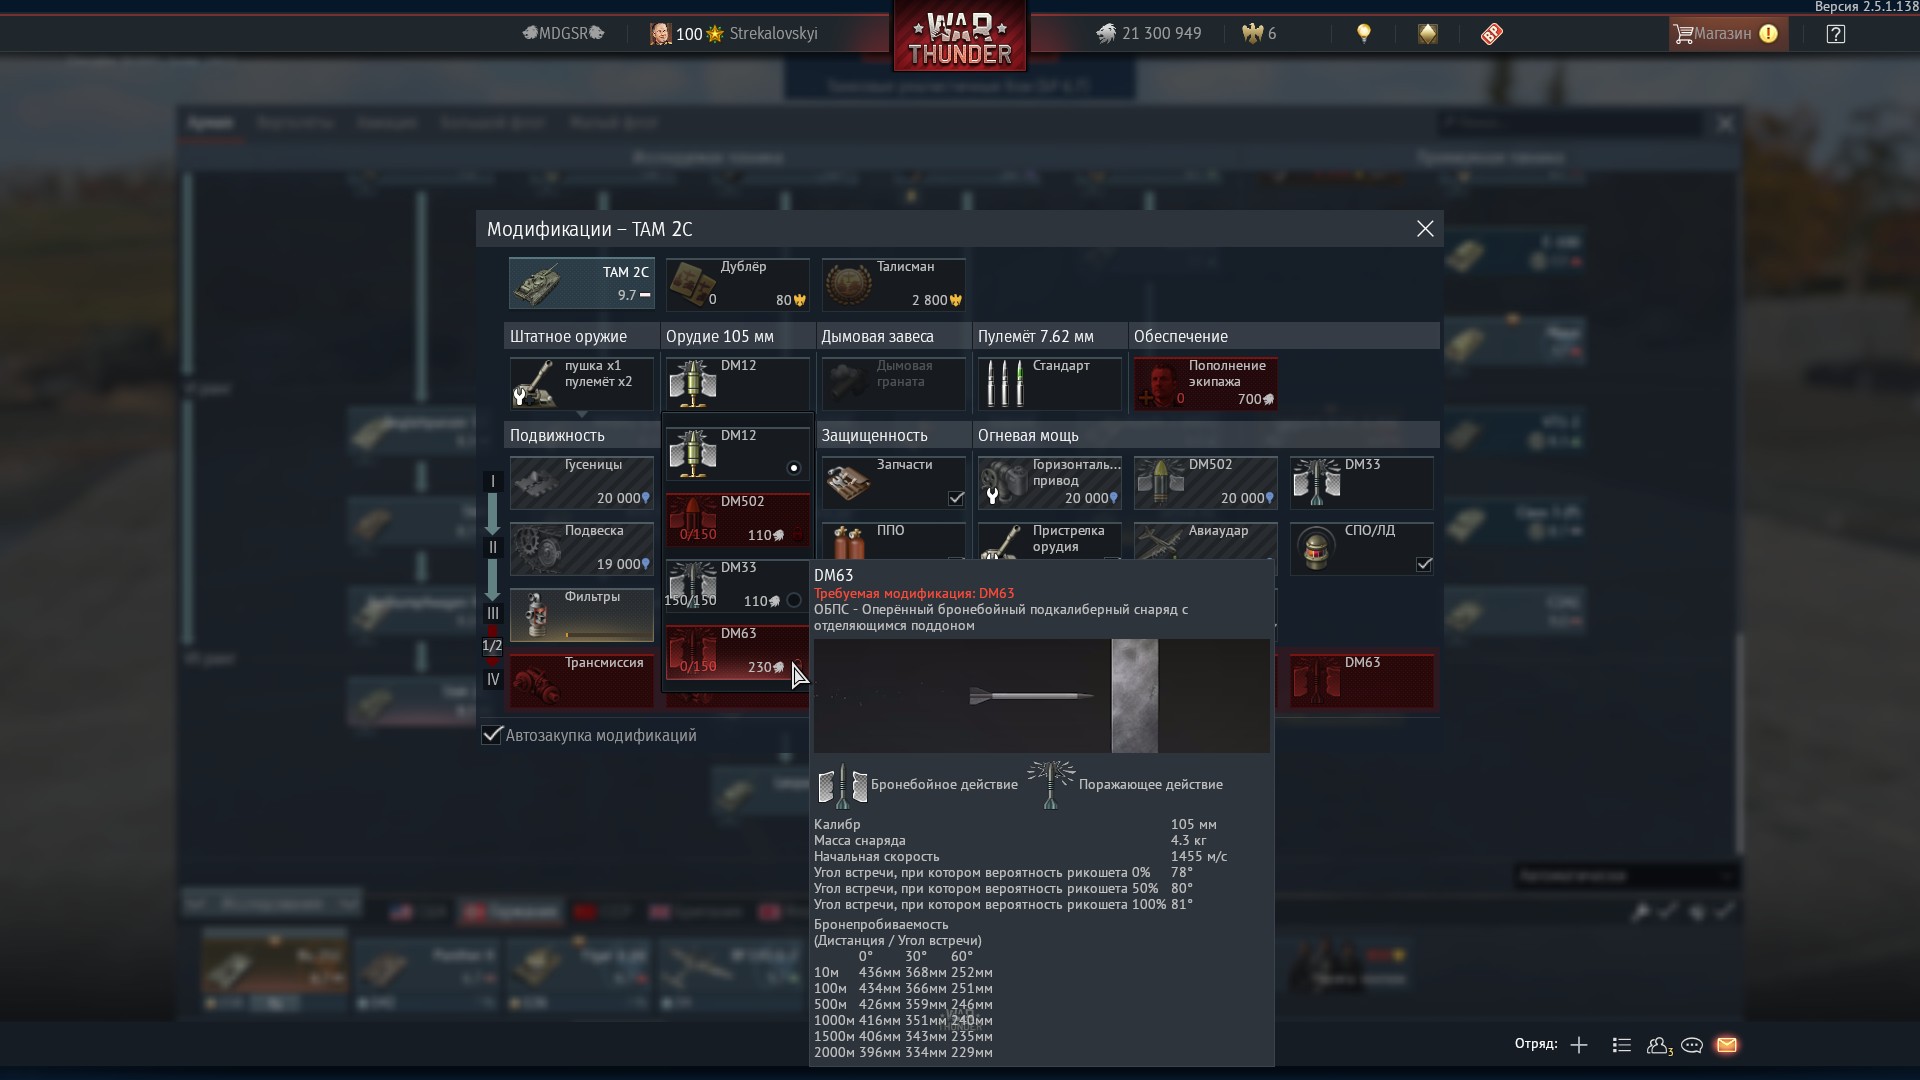
Task: Purchase the Талисман talisman item
Action: pyautogui.click(x=894, y=283)
